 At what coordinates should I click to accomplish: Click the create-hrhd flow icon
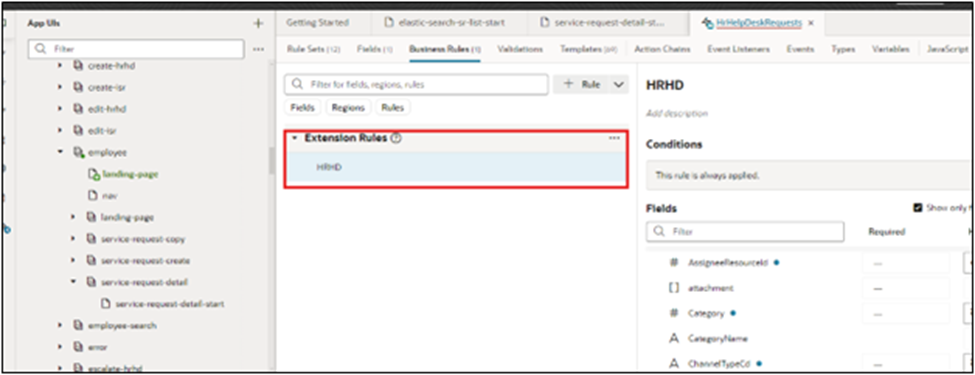pos(78,65)
